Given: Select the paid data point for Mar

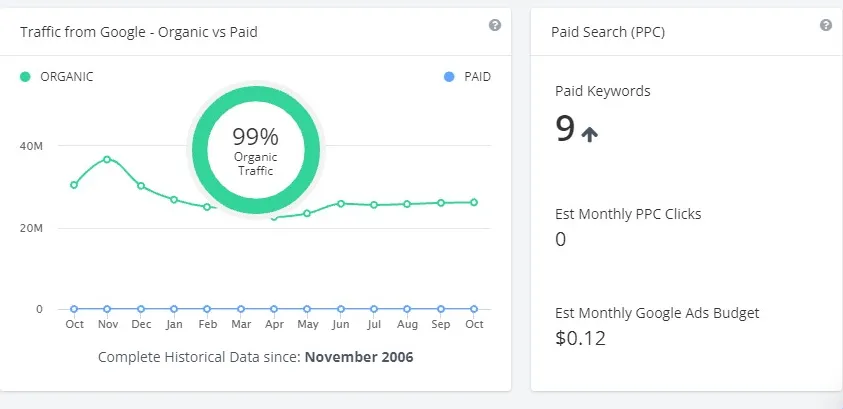Looking at the screenshot, I should [241, 309].
